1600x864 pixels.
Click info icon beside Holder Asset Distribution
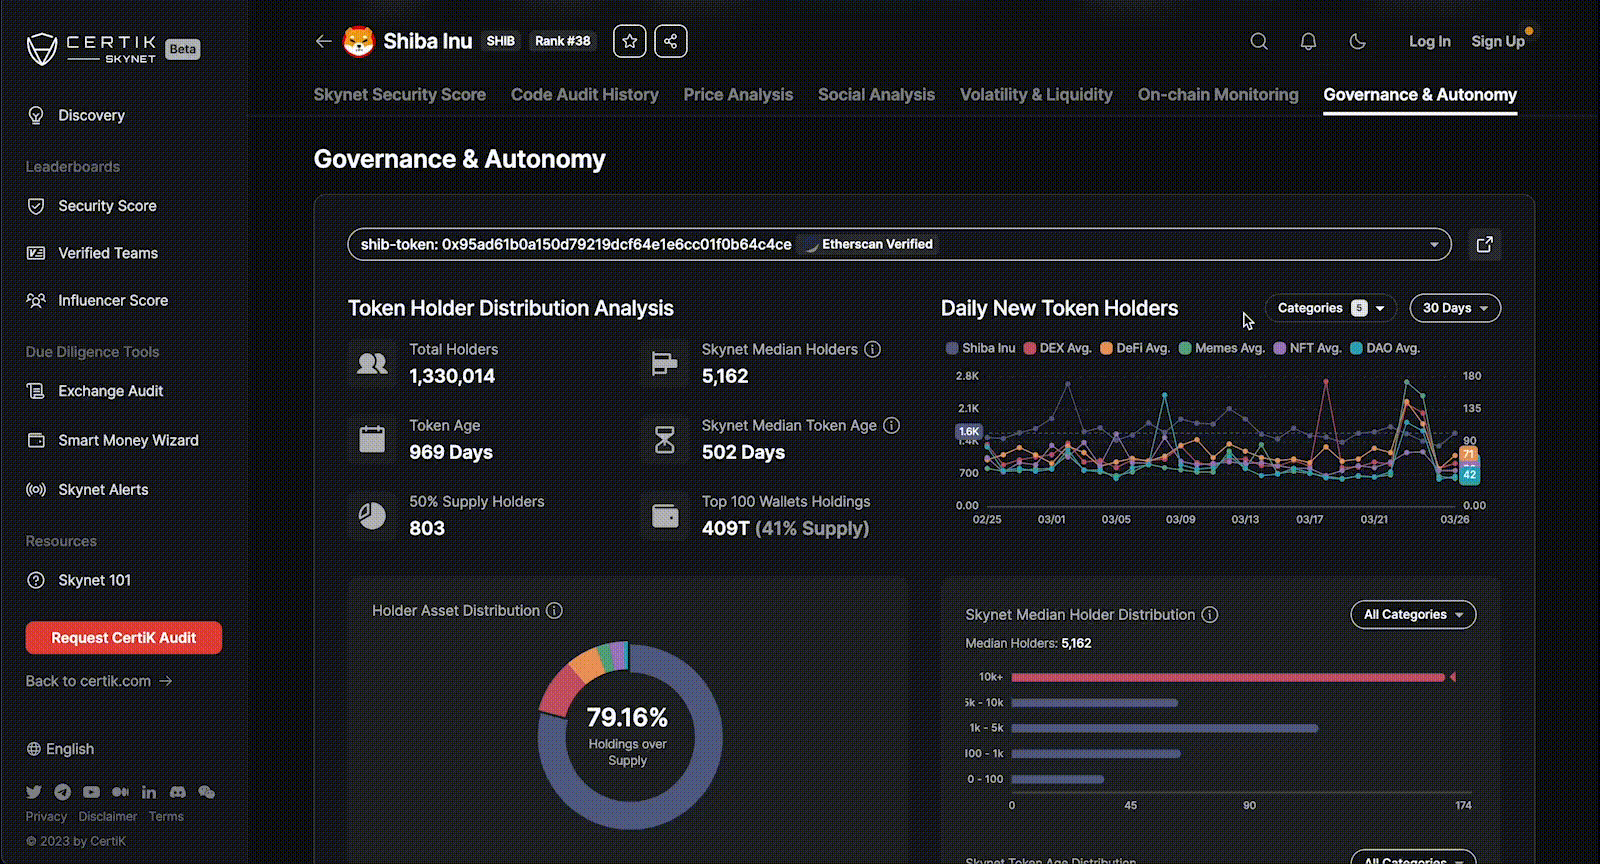click(554, 610)
